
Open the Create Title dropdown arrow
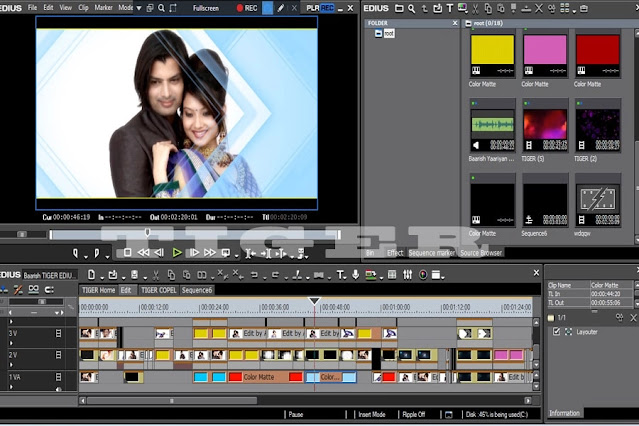pyautogui.click(x=346, y=278)
